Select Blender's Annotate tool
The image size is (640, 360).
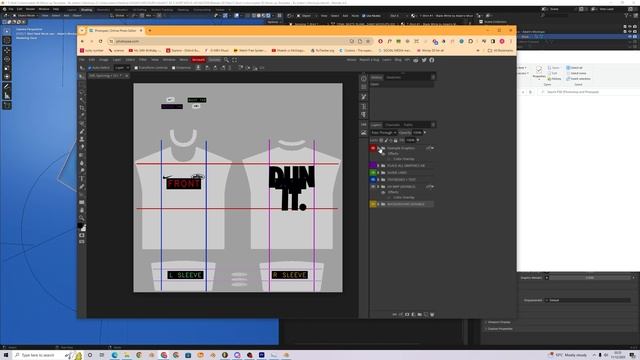7,87
